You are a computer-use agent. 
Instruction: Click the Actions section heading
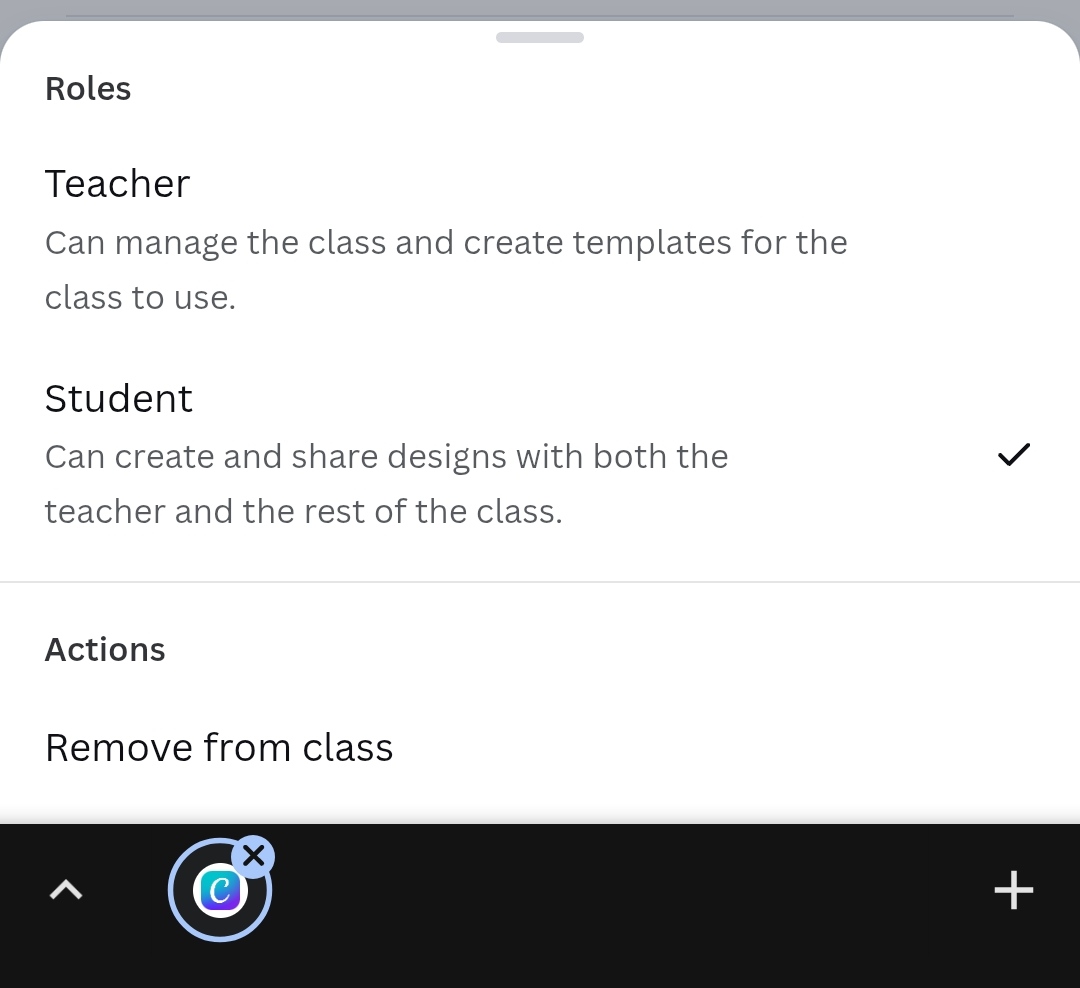pyautogui.click(x=105, y=650)
